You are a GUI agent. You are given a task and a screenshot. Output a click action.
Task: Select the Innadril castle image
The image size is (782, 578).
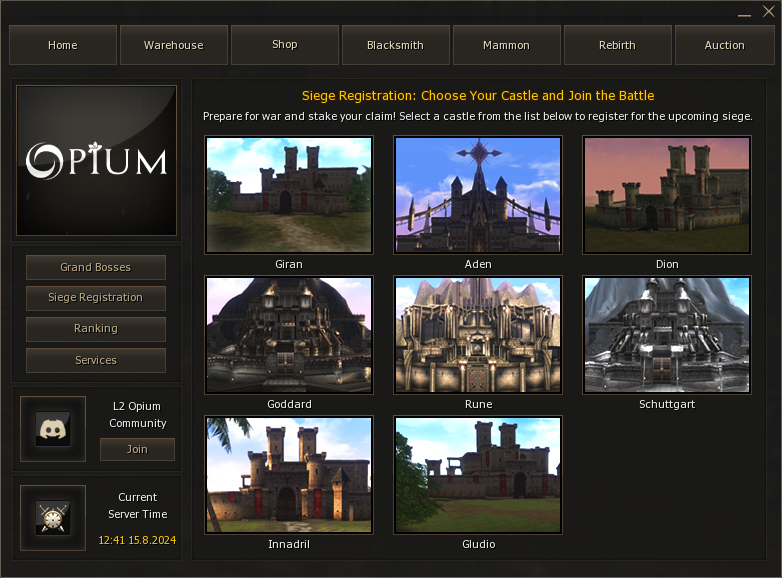tap(289, 475)
